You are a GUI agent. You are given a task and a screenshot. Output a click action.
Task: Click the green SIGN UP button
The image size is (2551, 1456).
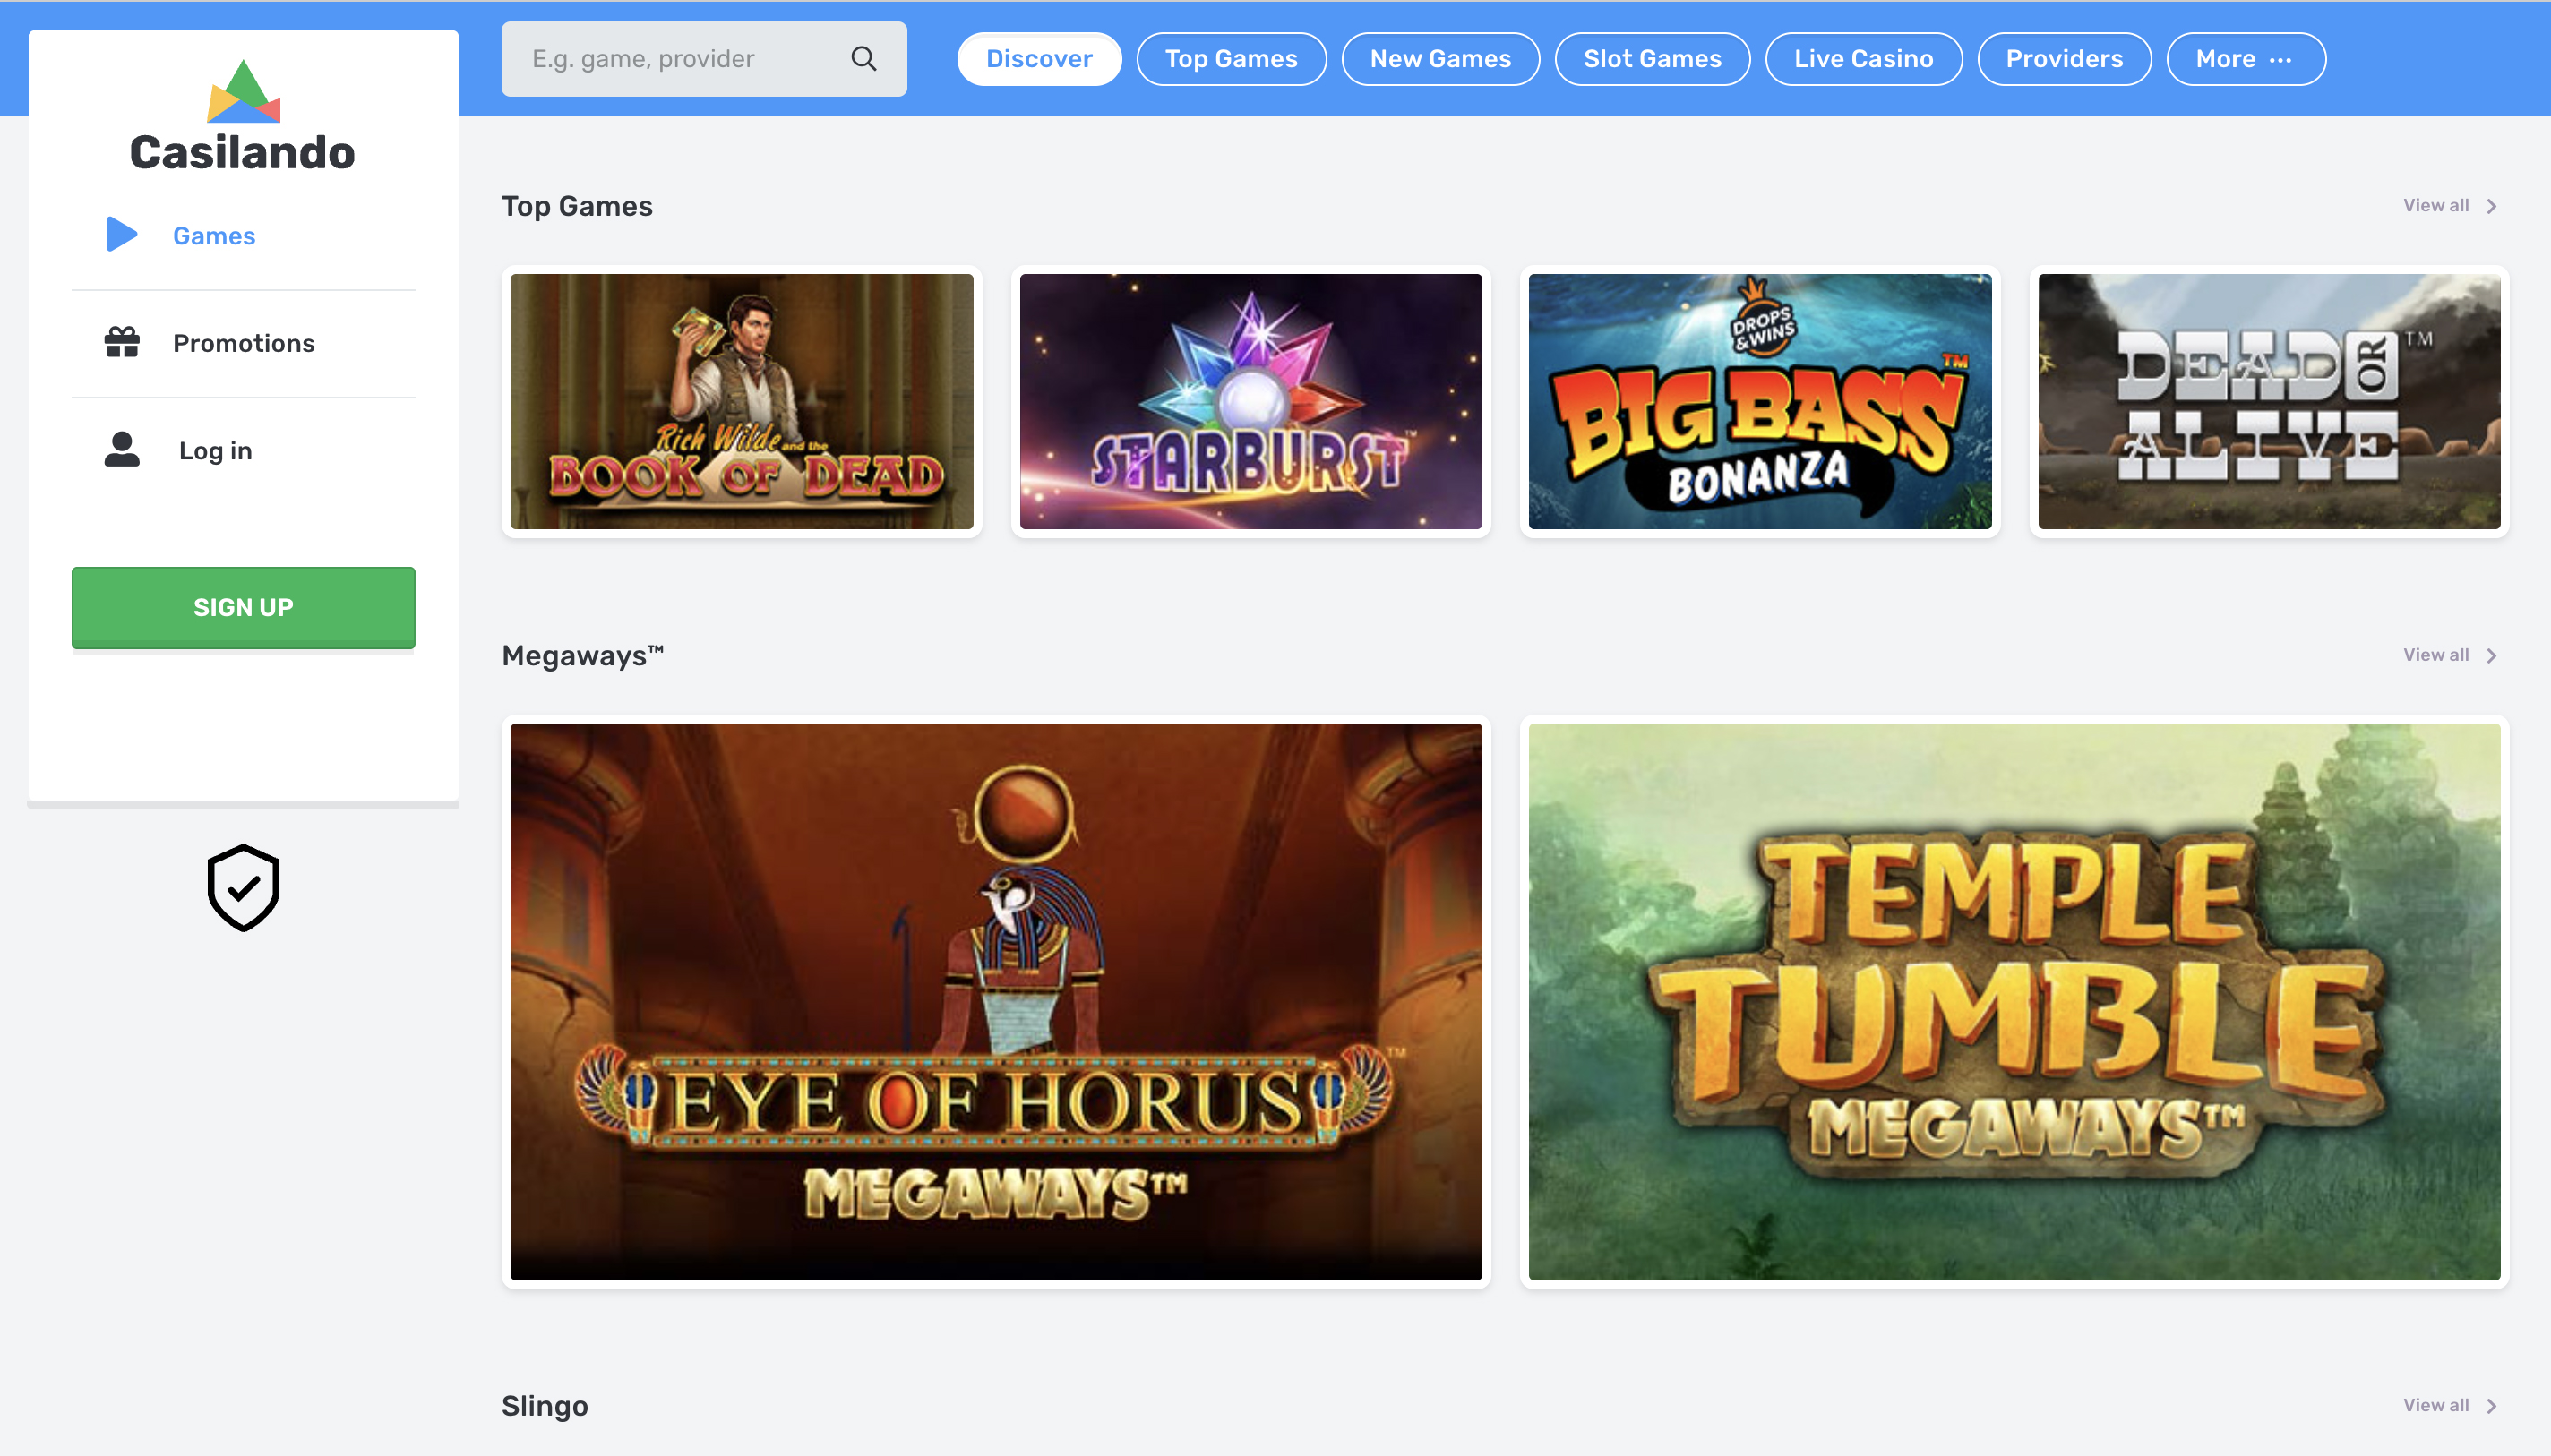[243, 607]
